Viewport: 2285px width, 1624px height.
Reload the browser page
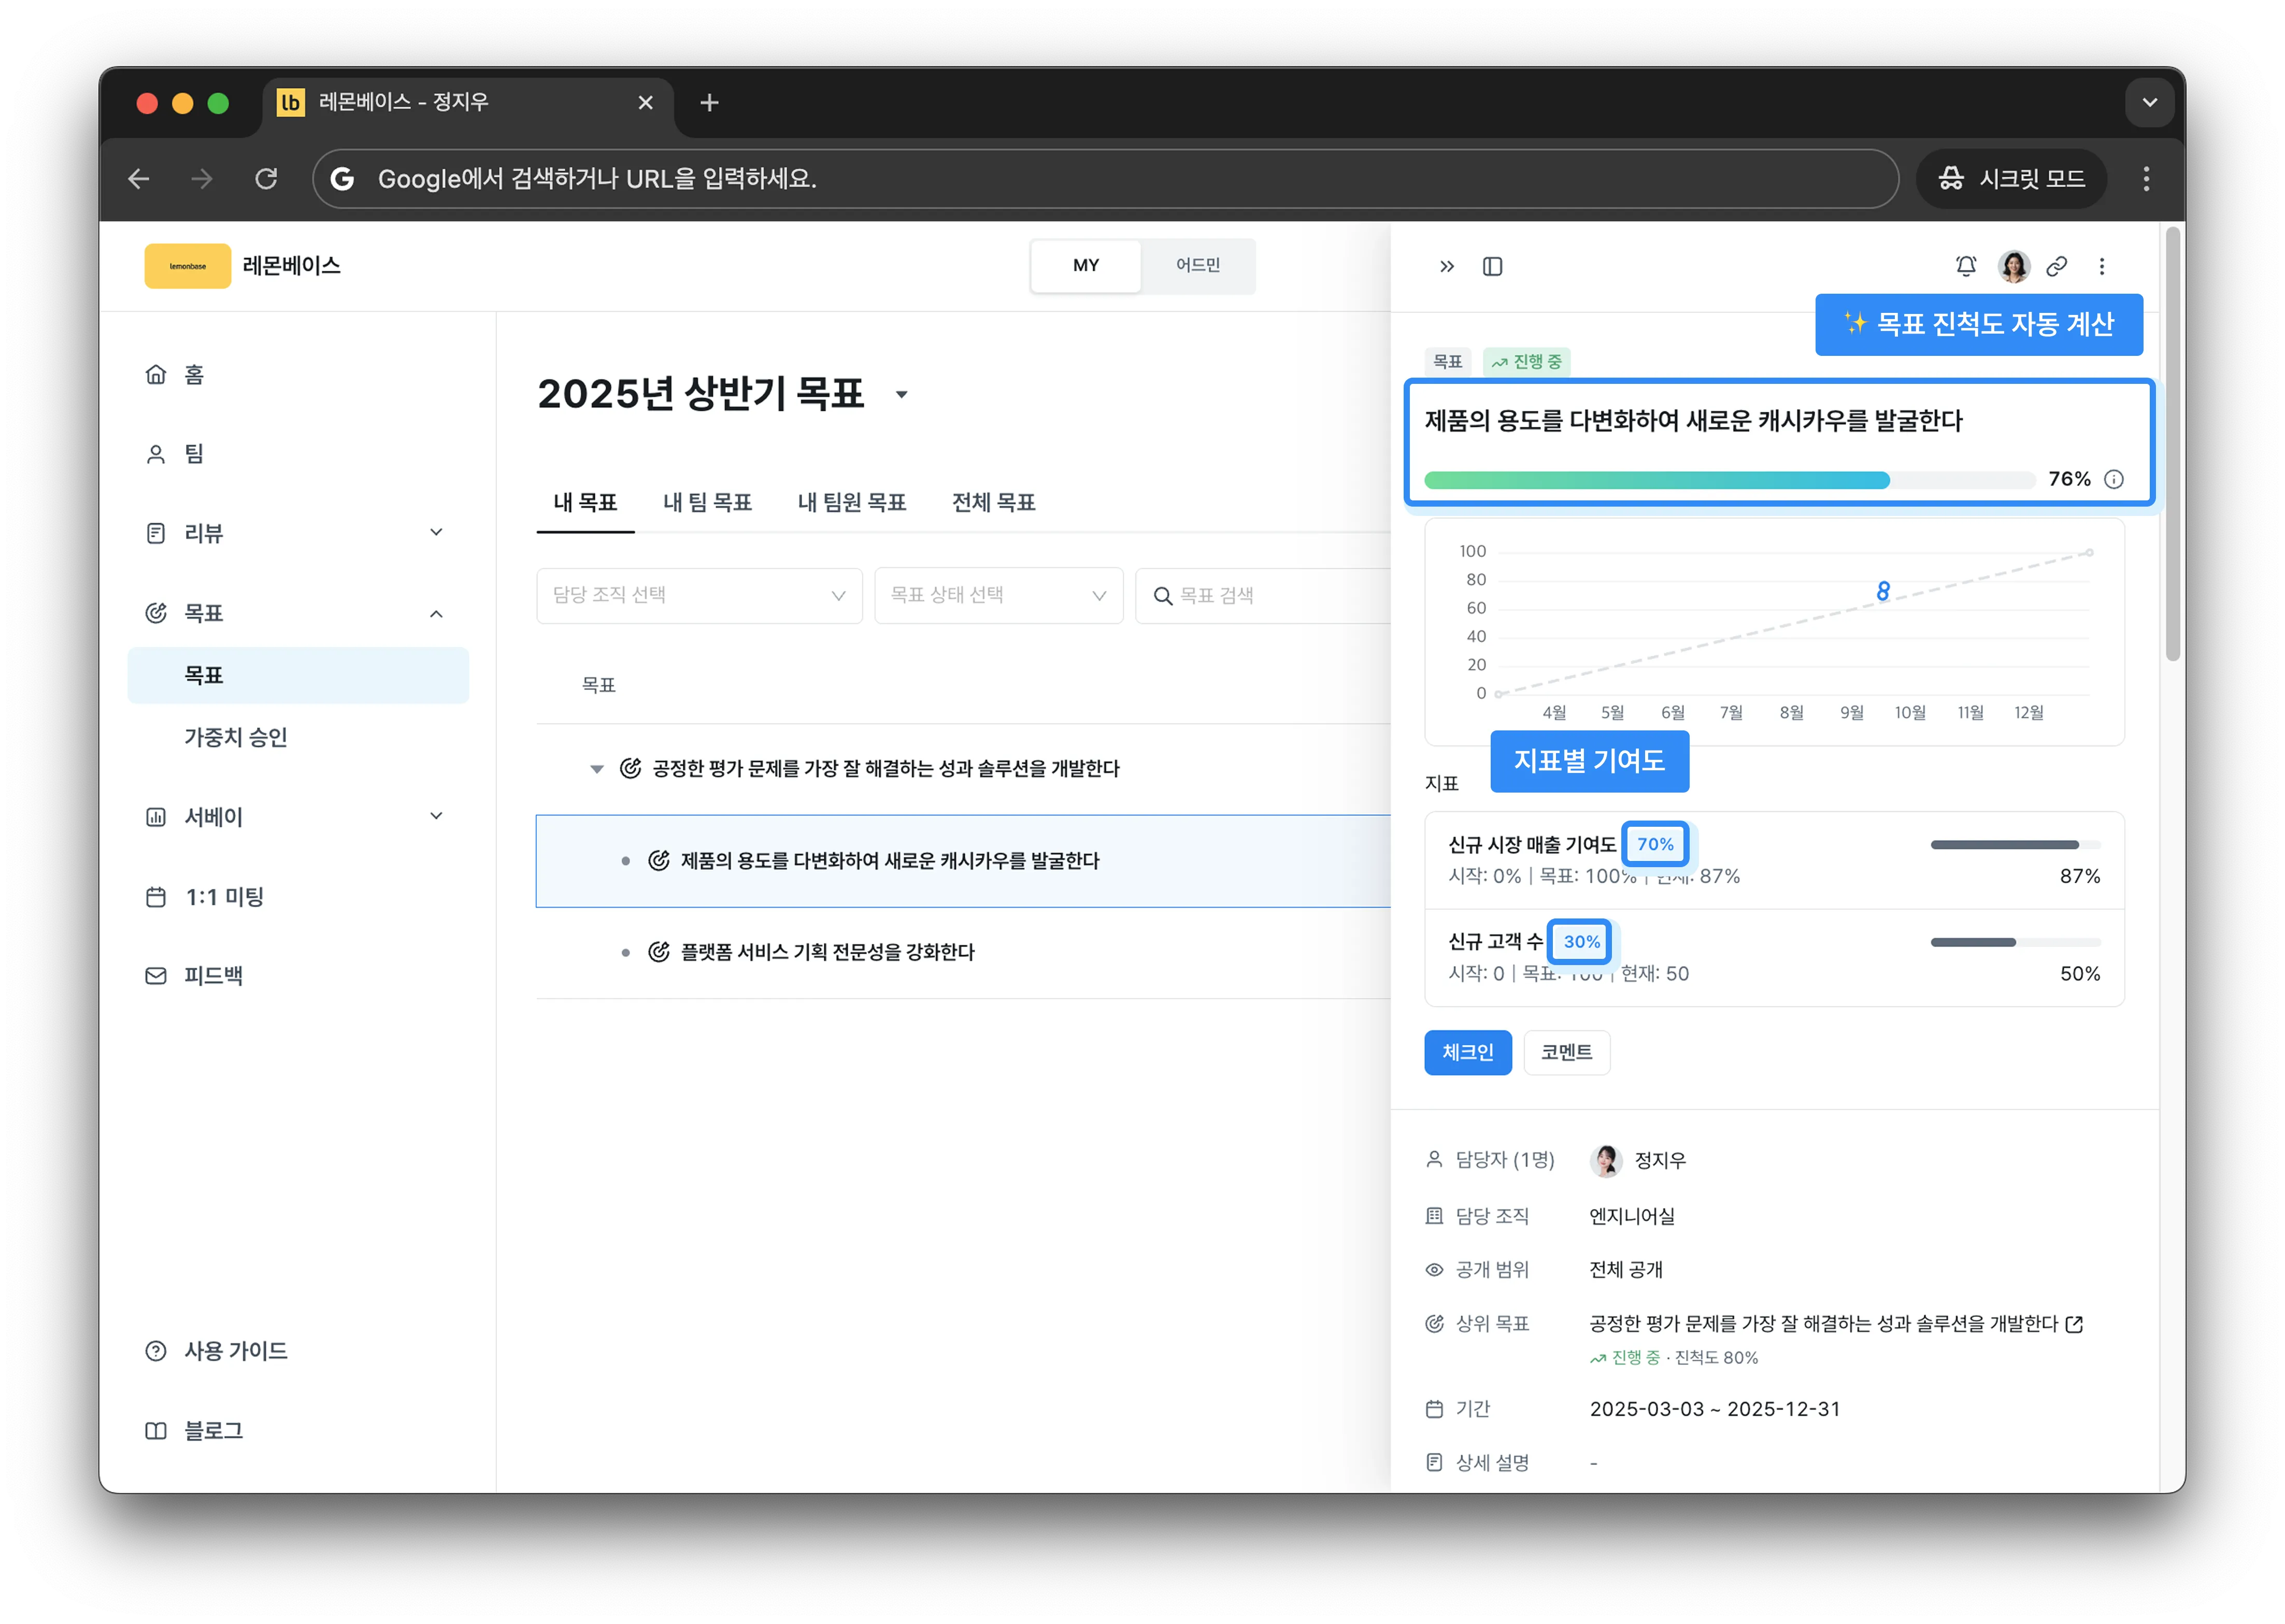(x=266, y=179)
